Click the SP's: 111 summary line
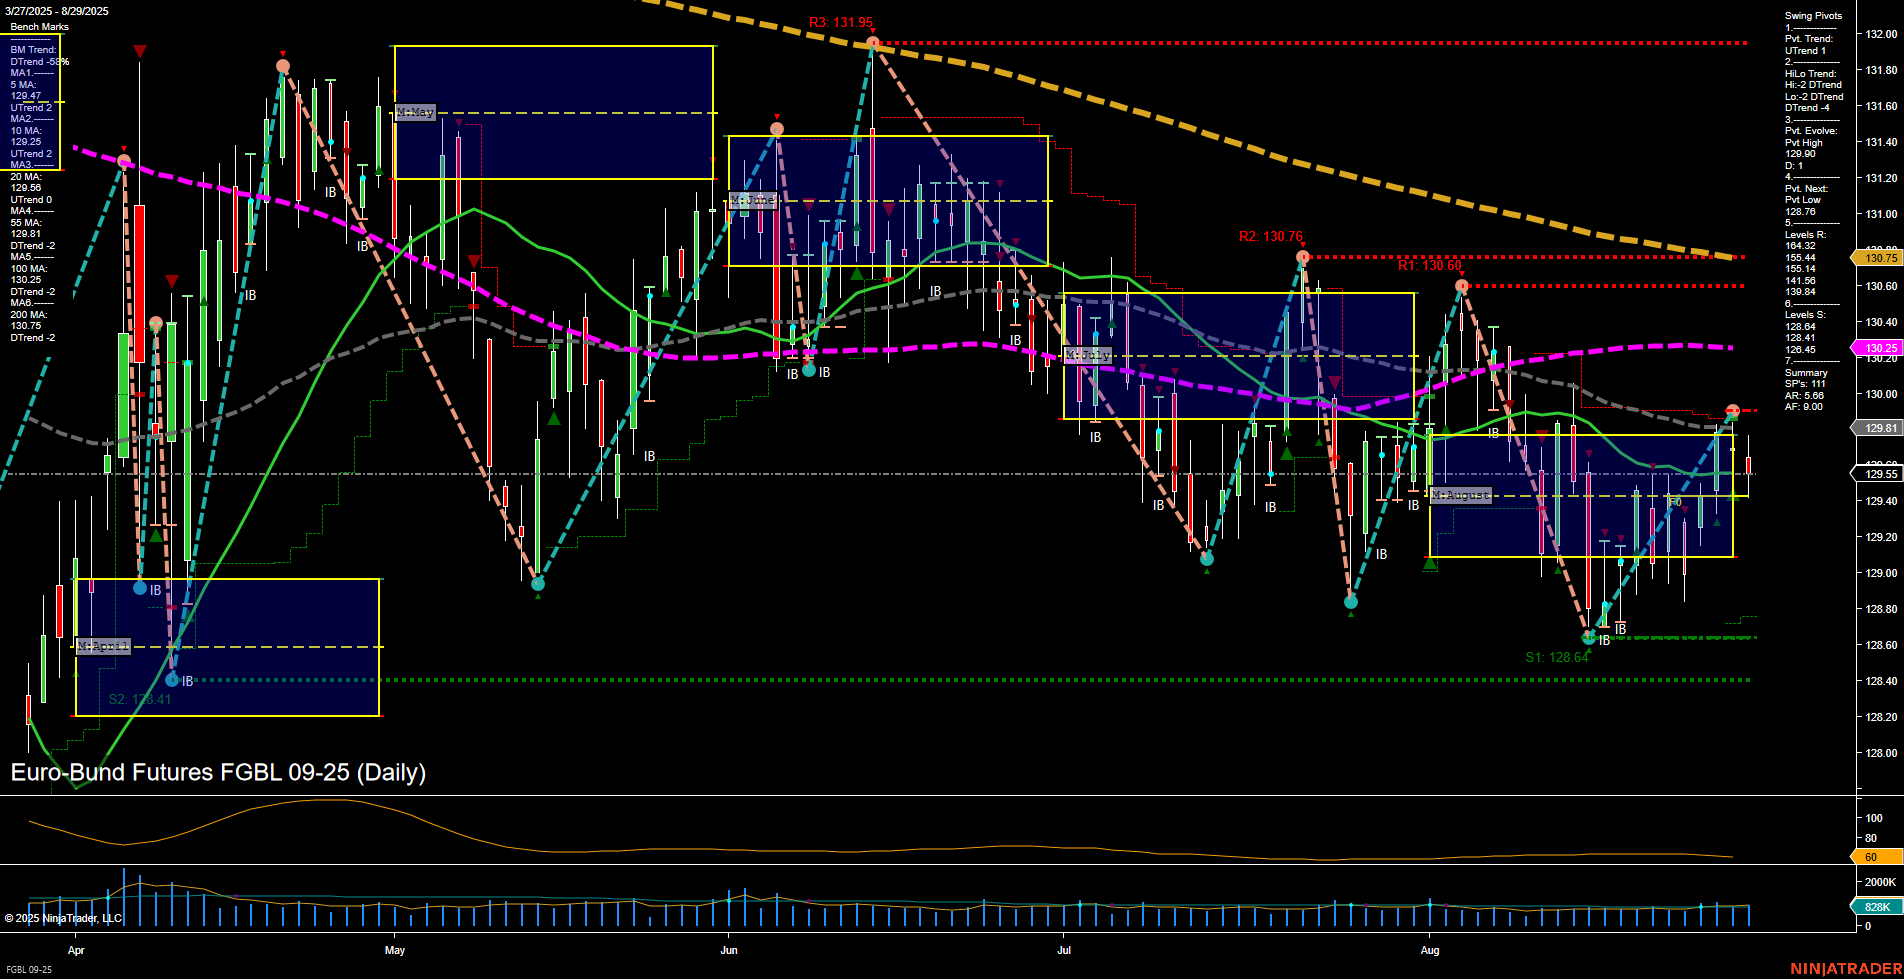 [1805, 384]
